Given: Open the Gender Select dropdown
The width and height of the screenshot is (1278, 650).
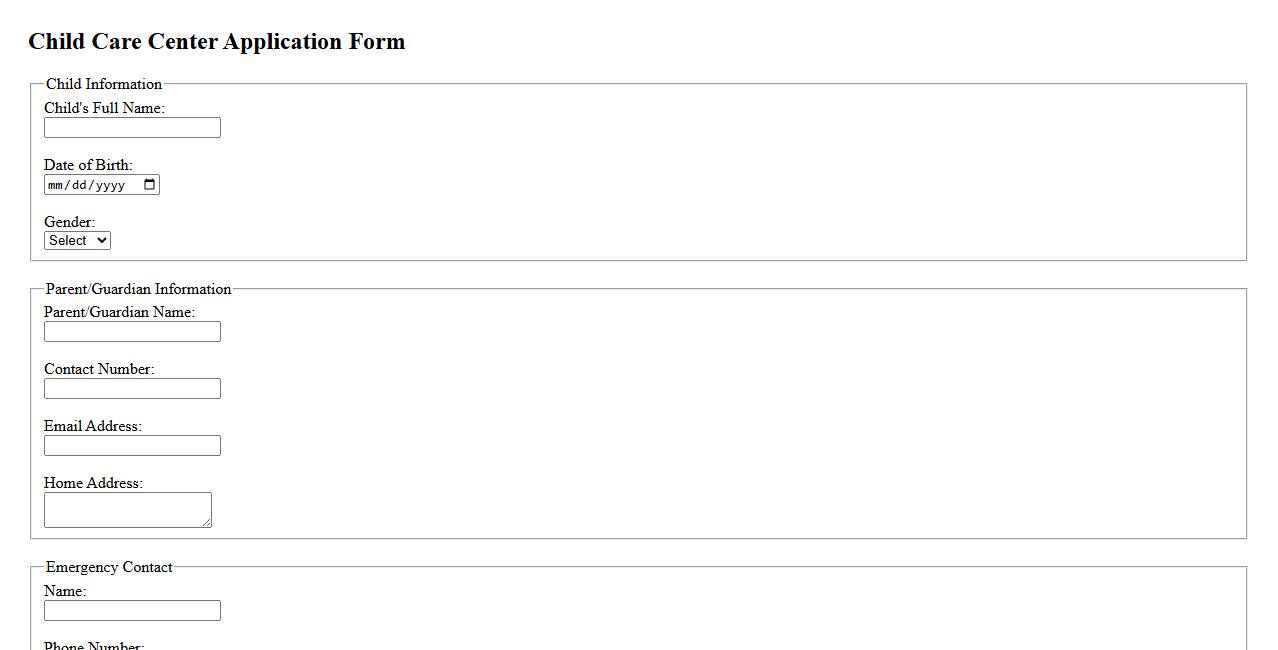Looking at the screenshot, I should 77,241.
